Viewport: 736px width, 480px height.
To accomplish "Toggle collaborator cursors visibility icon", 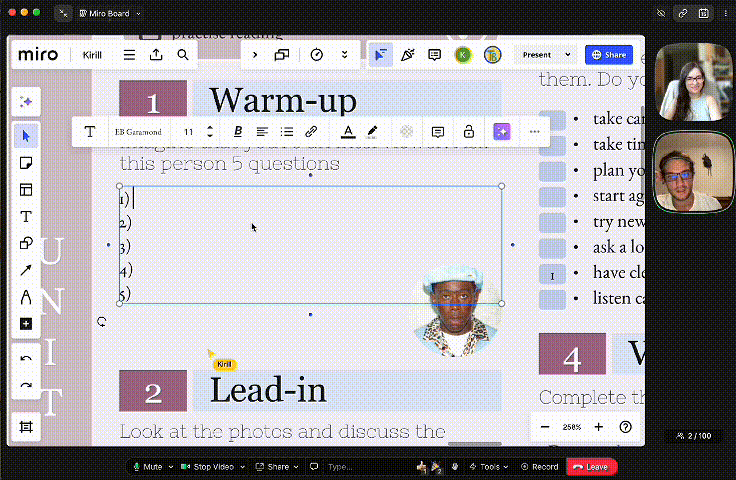I will pos(381,55).
